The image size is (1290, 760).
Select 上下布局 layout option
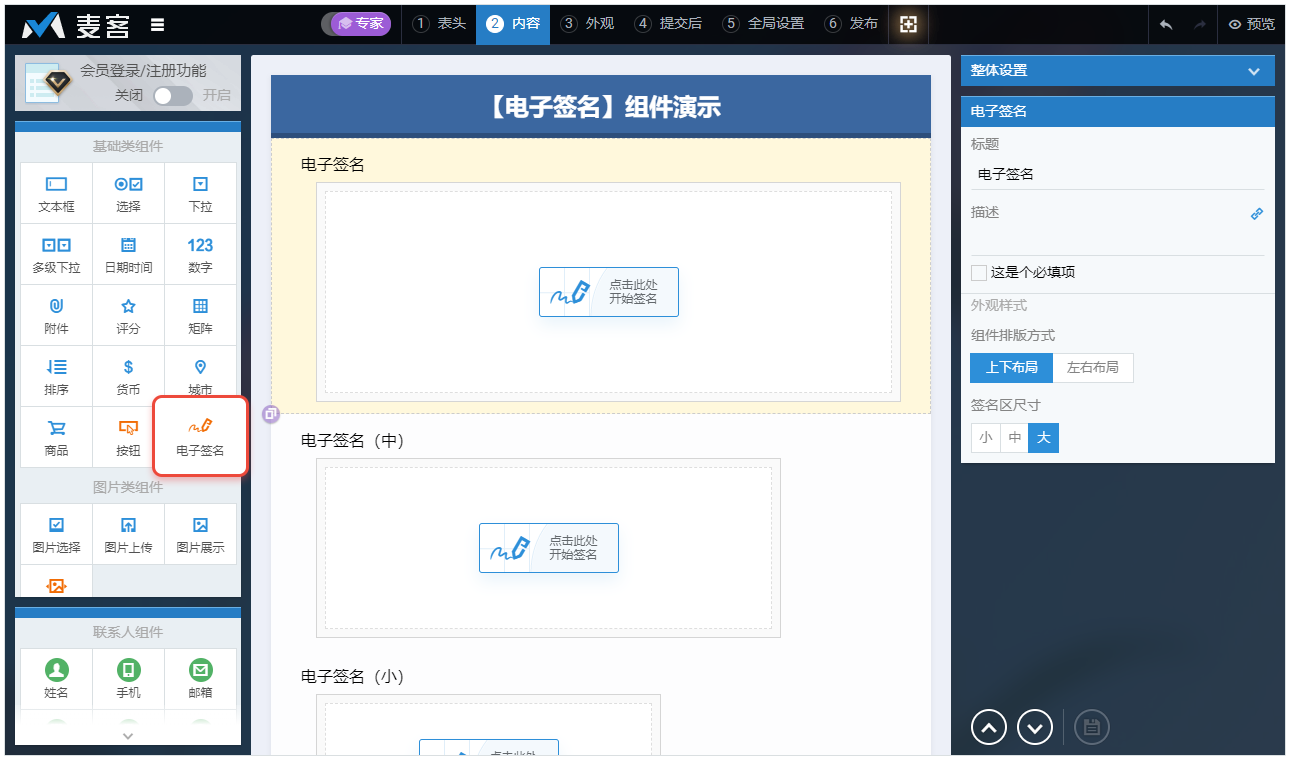pyautogui.click(x=1011, y=367)
